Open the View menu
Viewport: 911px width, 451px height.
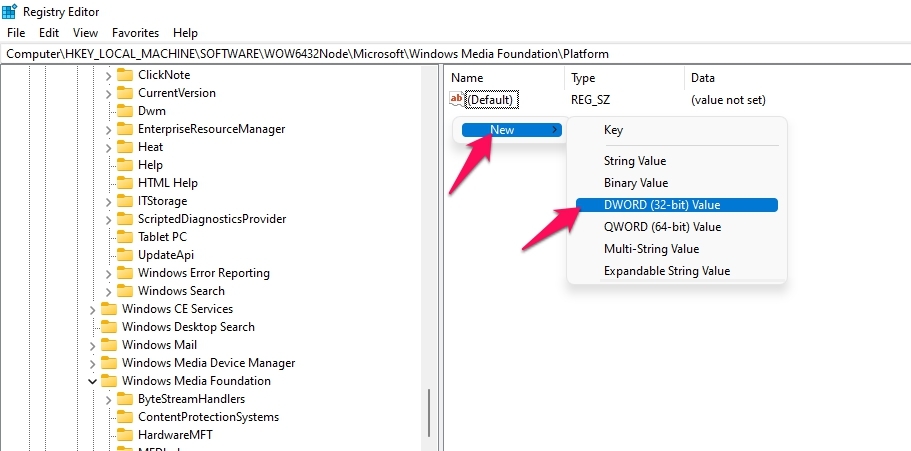(85, 33)
